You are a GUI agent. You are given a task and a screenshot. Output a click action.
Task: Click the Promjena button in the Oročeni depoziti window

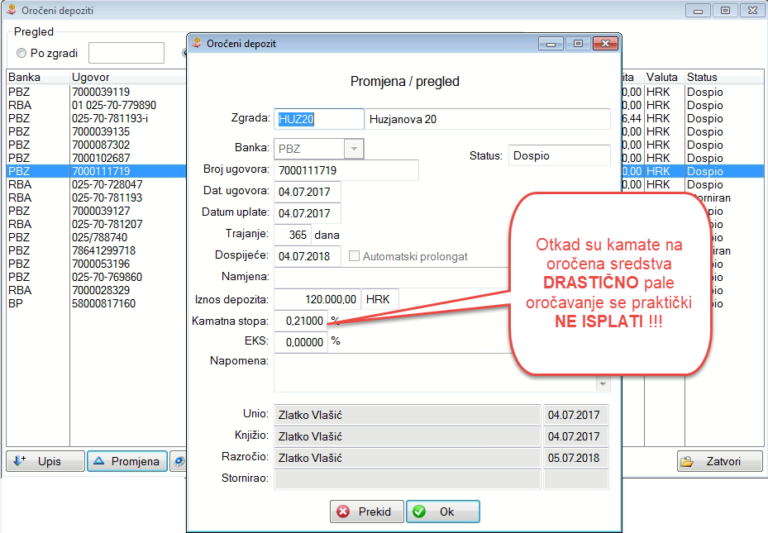(x=127, y=461)
